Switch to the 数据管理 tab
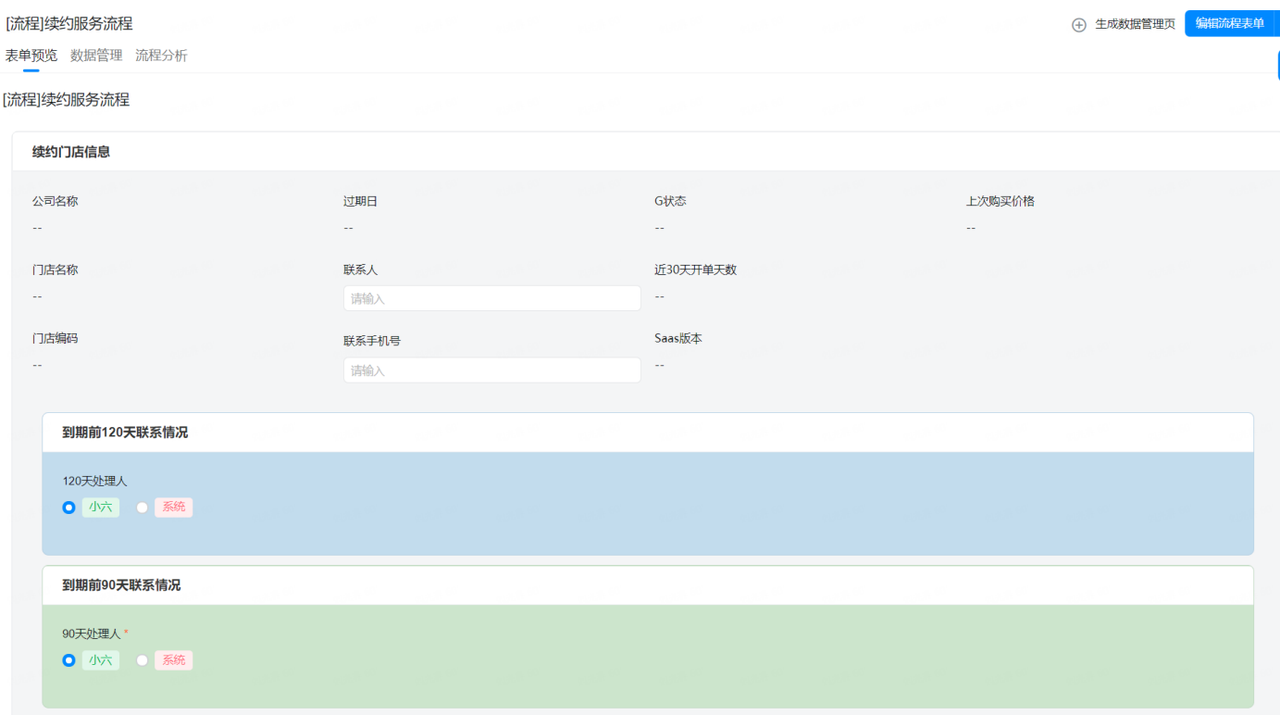The image size is (1280, 715). (96, 56)
